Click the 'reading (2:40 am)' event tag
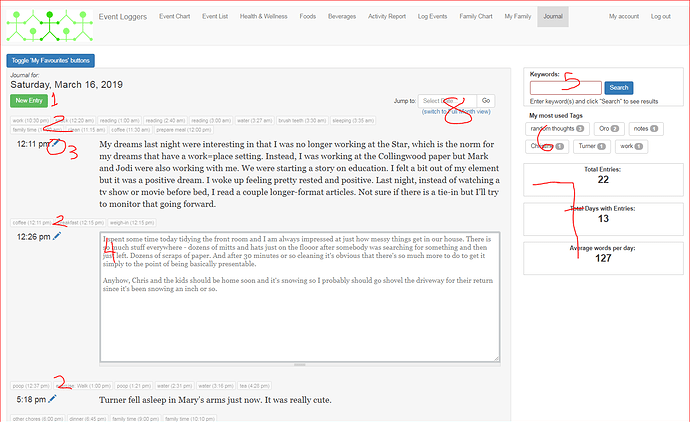 tap(165, 121)
